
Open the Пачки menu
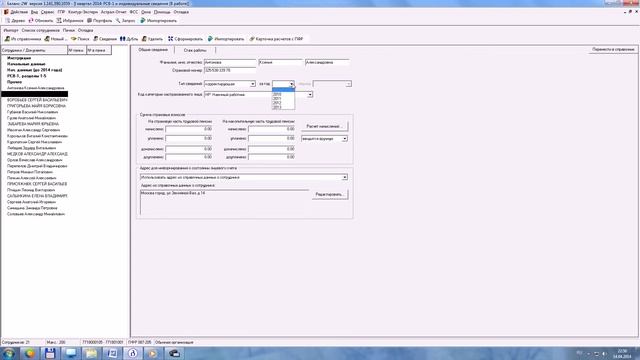click(69, 30)
